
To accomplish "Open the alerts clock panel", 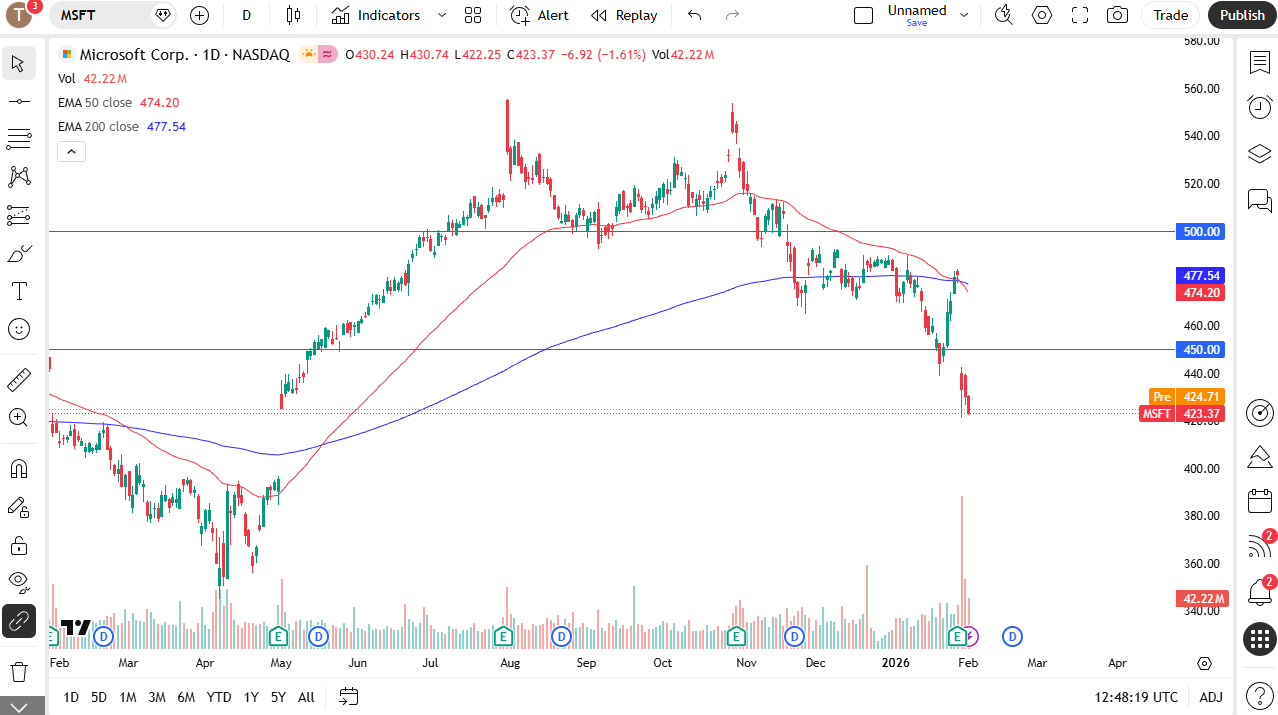I will coord(1259,107).
